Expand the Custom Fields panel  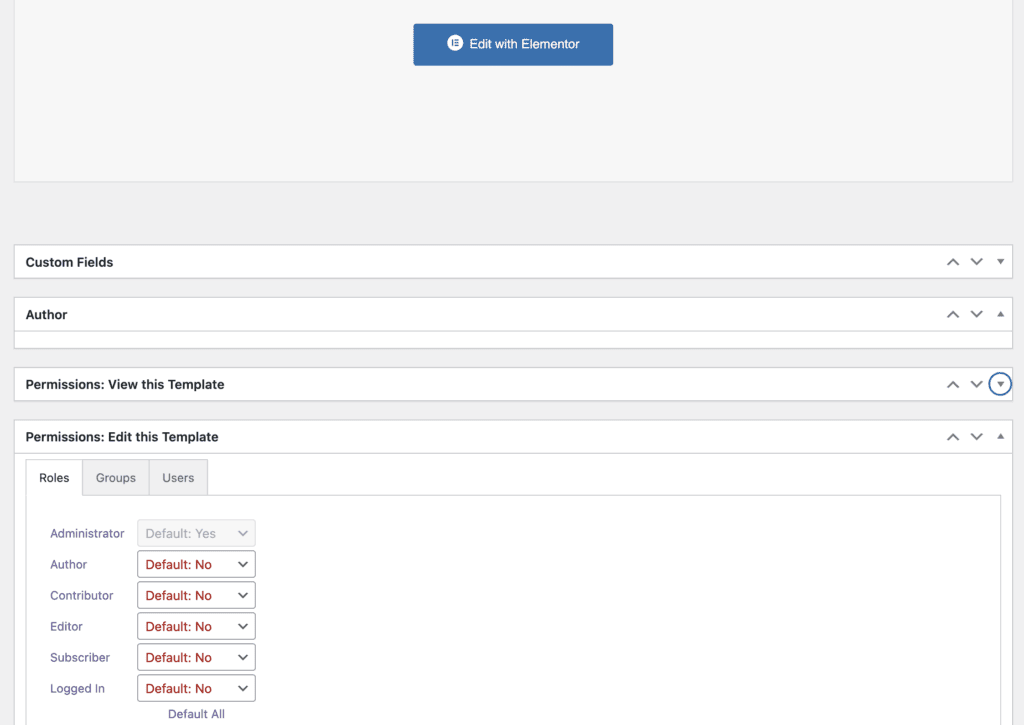pyautogui.click(x=1000, y=261)
